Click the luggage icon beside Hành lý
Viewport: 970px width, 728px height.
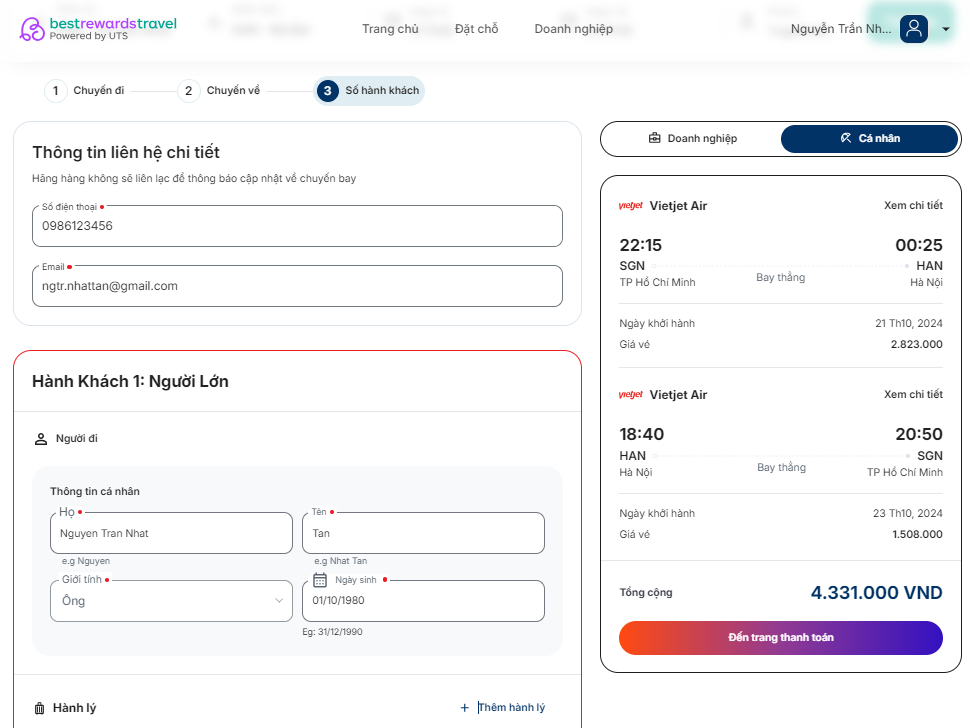(40, 708)
